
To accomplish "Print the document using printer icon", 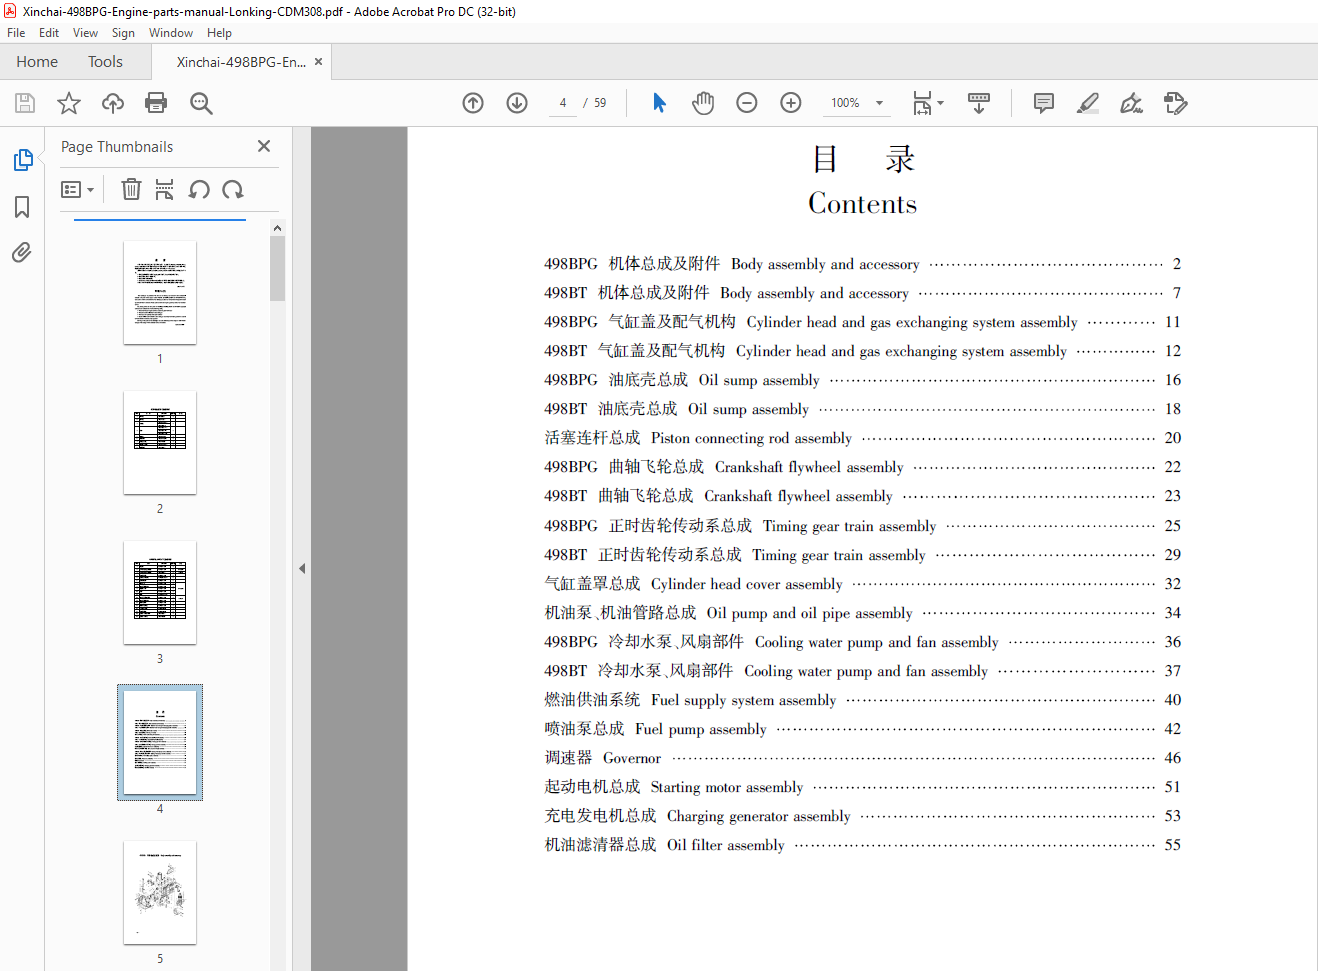I will point(156,103).
